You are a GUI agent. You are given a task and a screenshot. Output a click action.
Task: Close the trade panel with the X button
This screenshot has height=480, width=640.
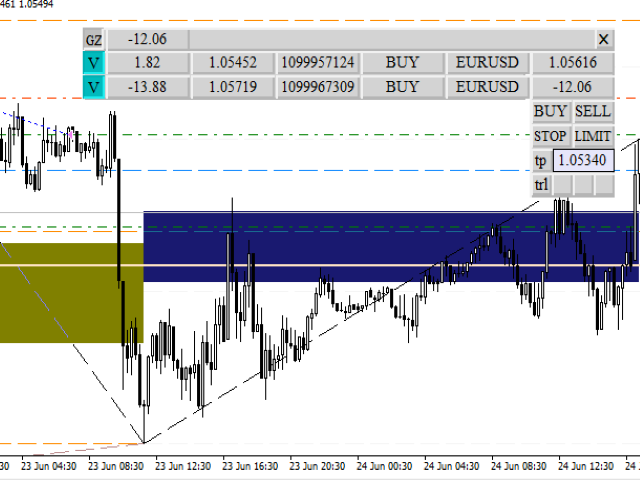click(x=603, y=40)
